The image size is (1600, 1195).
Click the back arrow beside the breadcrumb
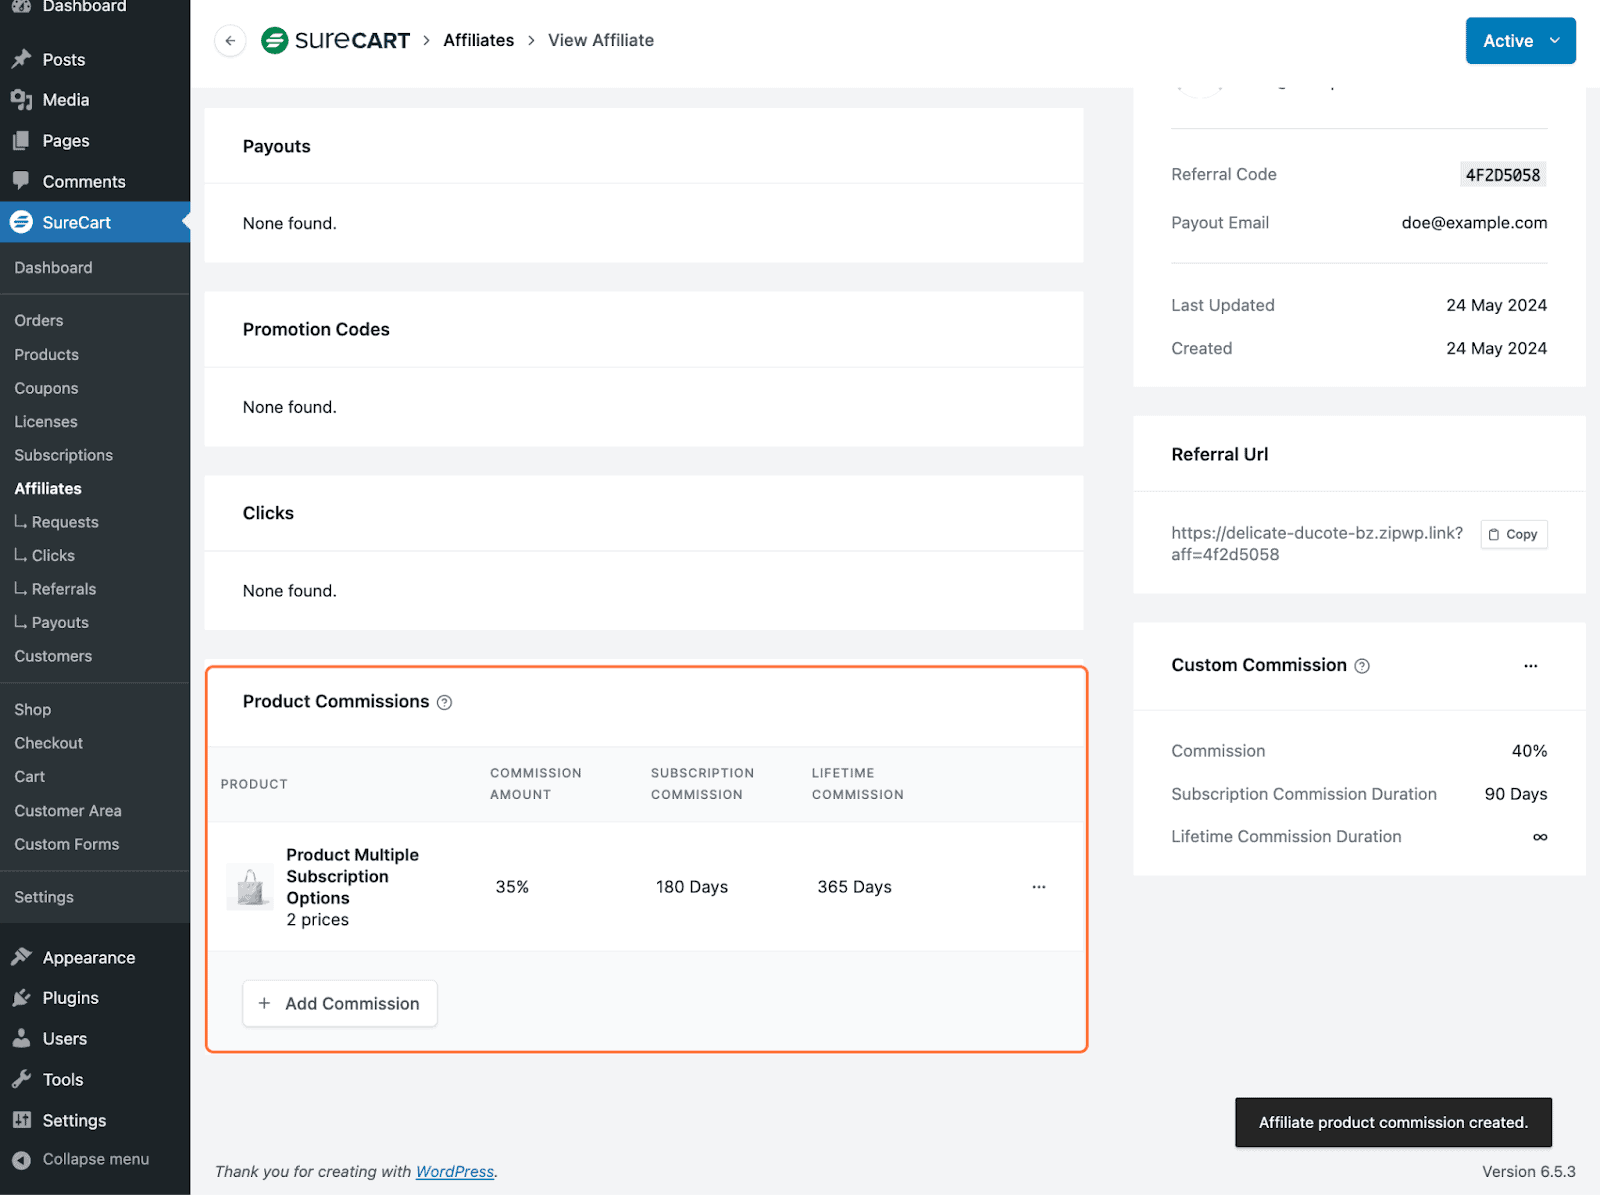tap(230, 40)
